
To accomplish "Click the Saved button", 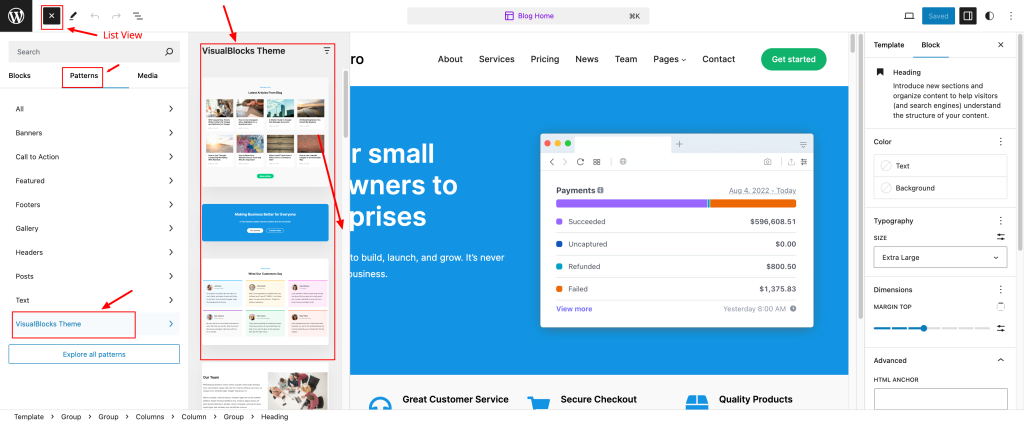I will point(938,16).
